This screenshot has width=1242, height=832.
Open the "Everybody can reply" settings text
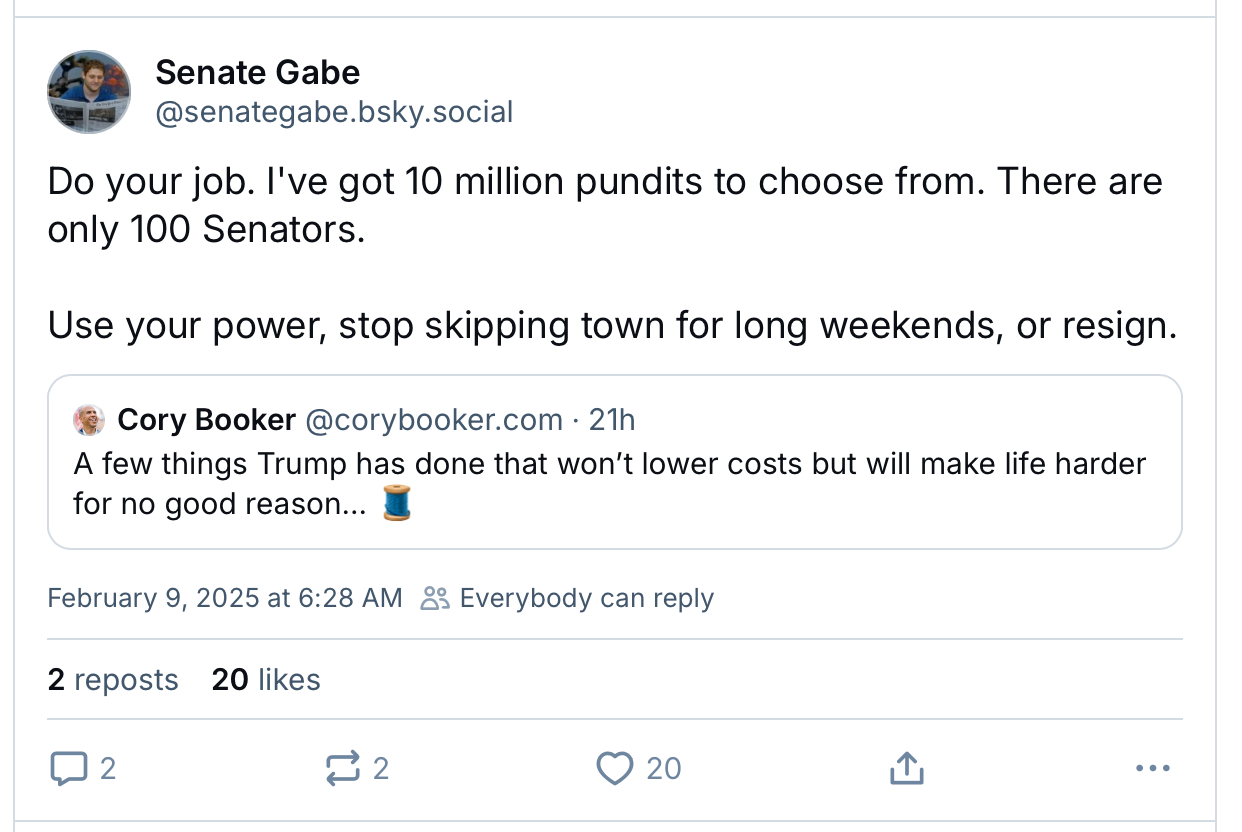tap(586, 598)
